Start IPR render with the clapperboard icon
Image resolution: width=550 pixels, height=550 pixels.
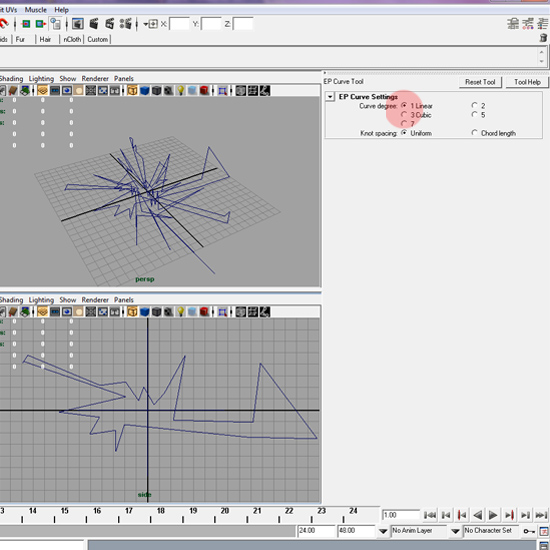pos(109,24)
